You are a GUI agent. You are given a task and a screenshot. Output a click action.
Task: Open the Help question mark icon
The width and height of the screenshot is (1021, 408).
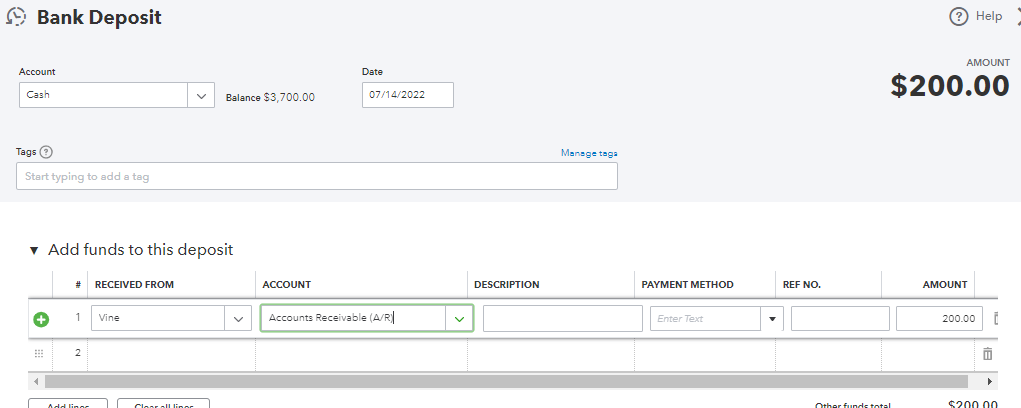959,16
